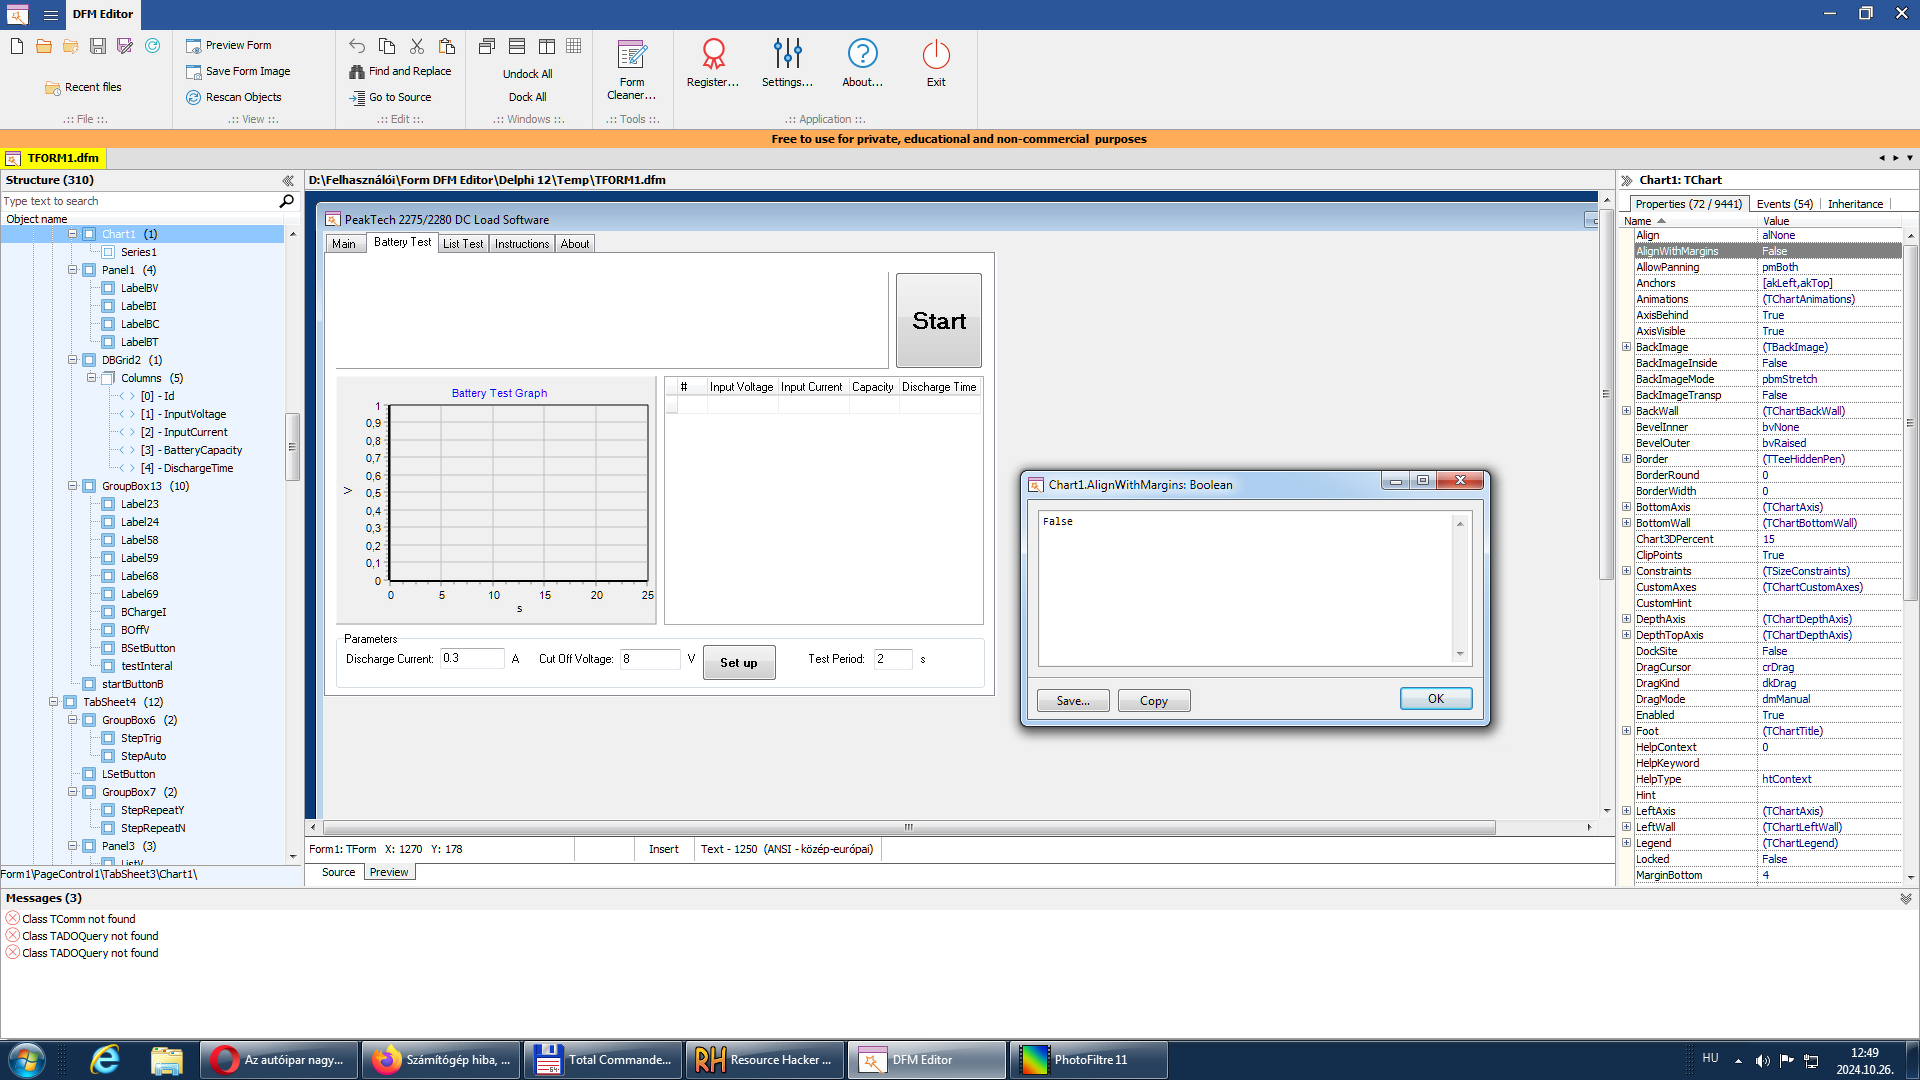The image size is (1920, 1080).
Task: Switch to the Preview tab at bottom
Action: pyautogui.click(x=389, y=872)
